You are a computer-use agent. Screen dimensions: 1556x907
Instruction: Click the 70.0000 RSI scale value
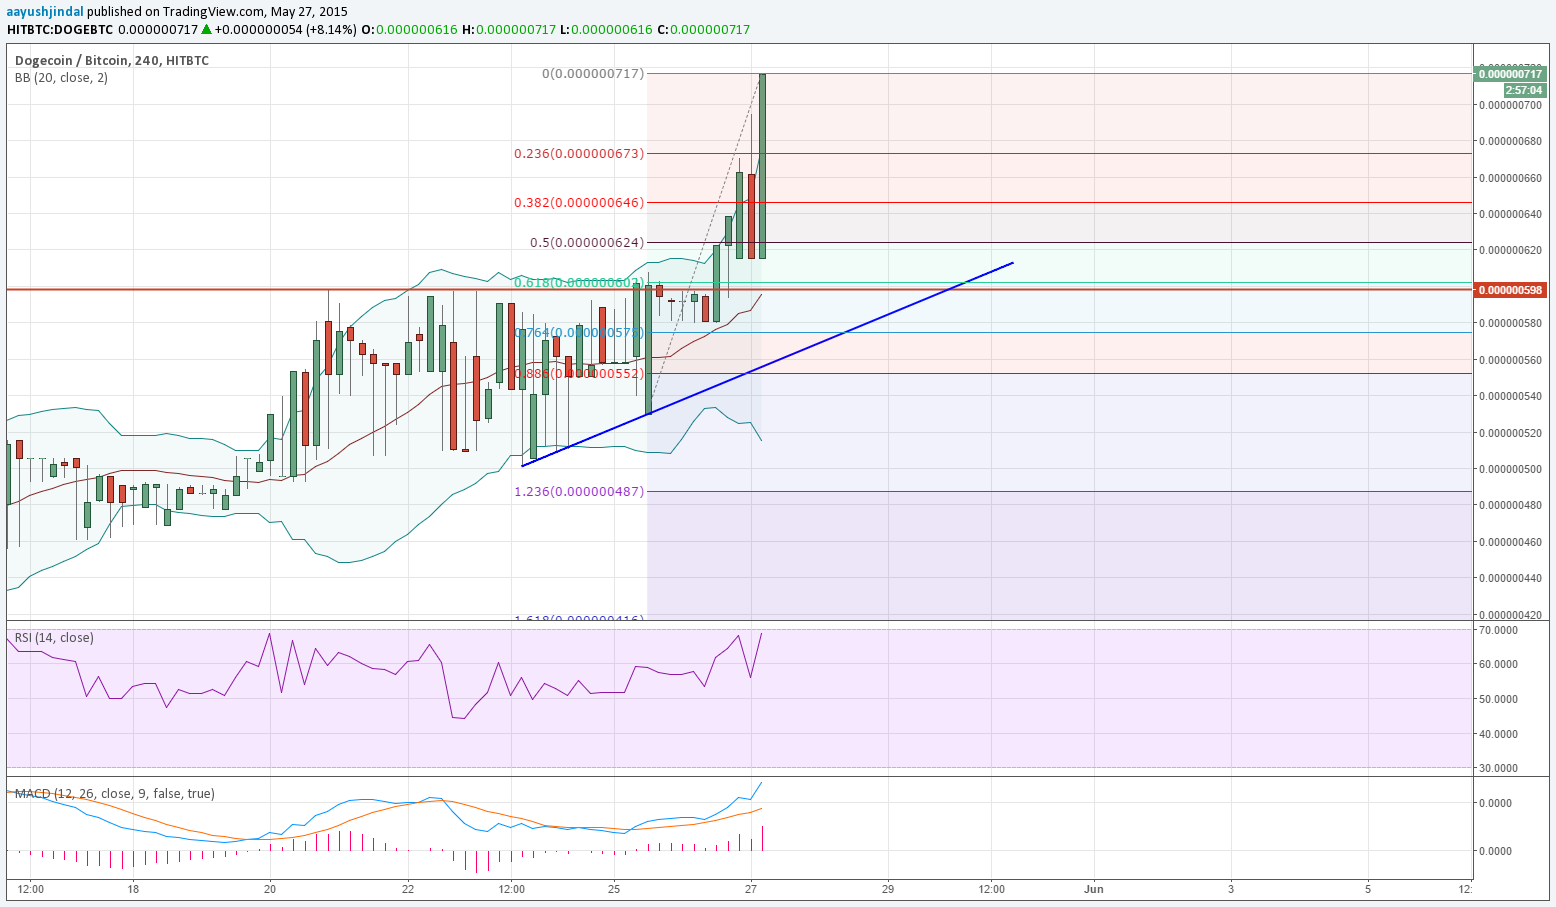coord(1512,631)
